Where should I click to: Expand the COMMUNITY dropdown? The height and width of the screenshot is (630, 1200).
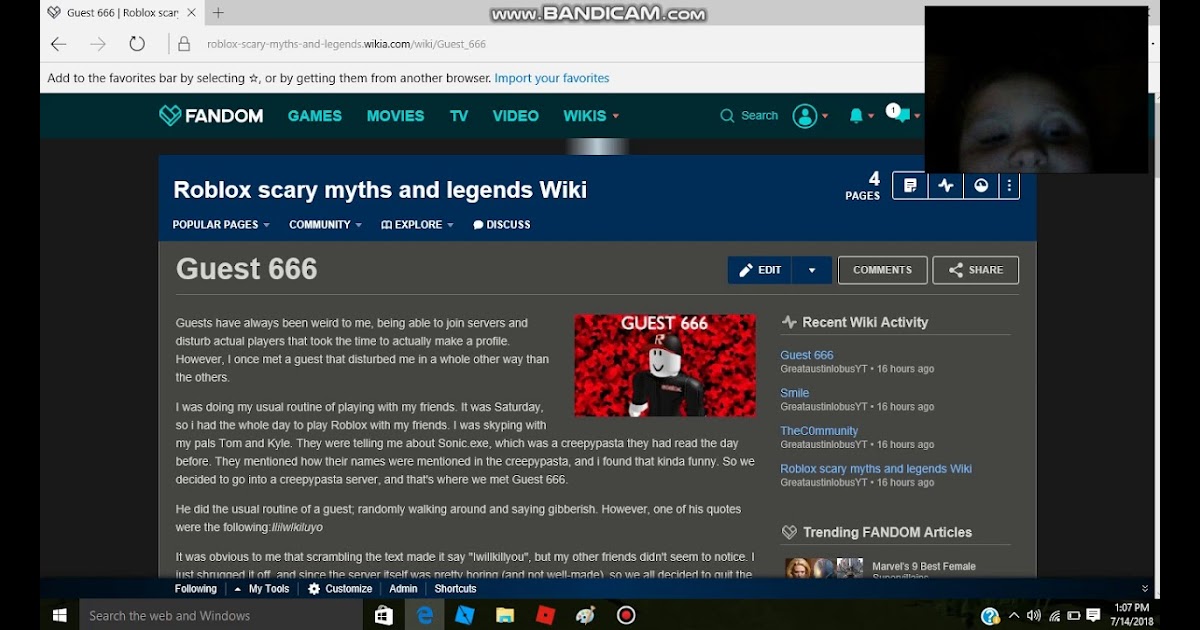[x=325, y=225]
